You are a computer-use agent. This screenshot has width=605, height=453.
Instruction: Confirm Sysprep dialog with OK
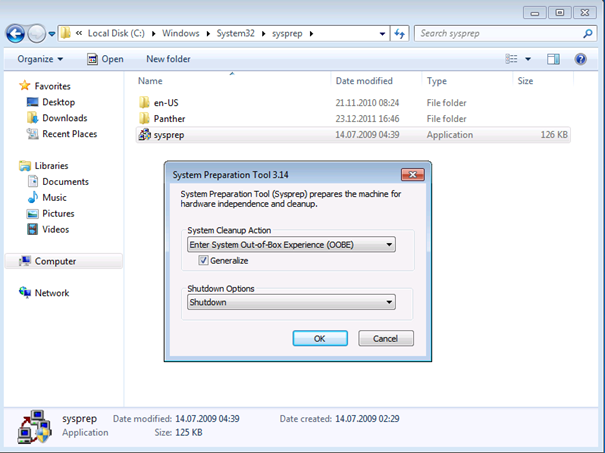coord(320,338)
